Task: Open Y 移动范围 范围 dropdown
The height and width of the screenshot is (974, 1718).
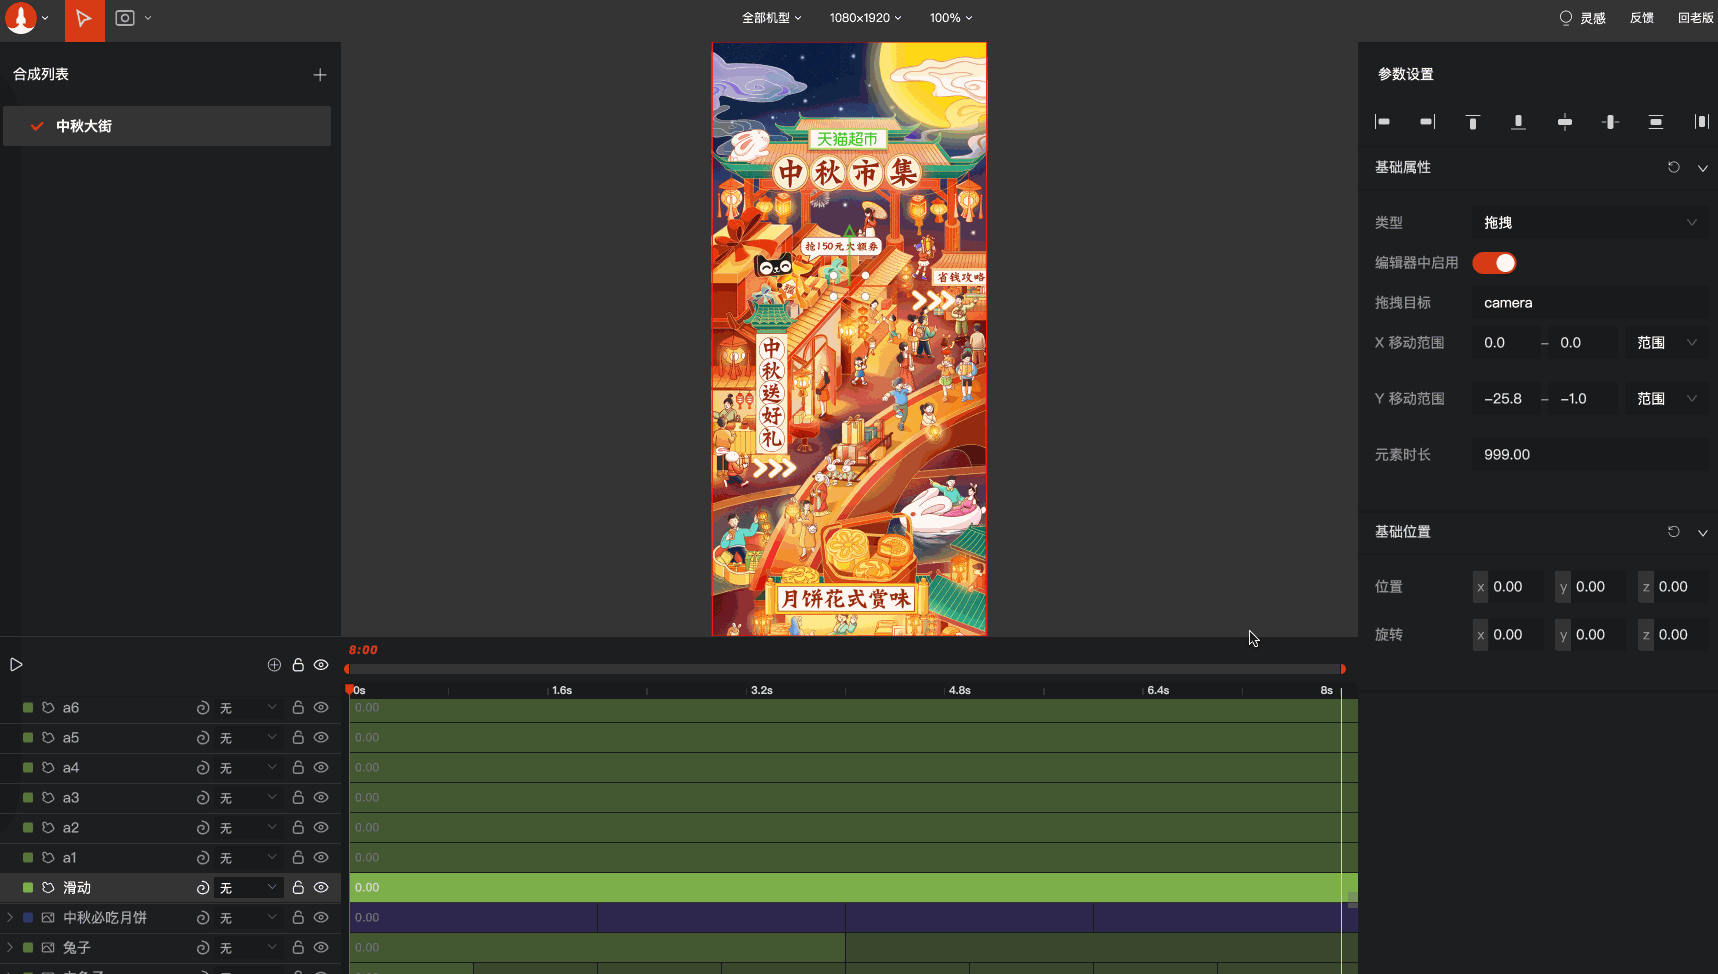Action: tap(1666, 399)
